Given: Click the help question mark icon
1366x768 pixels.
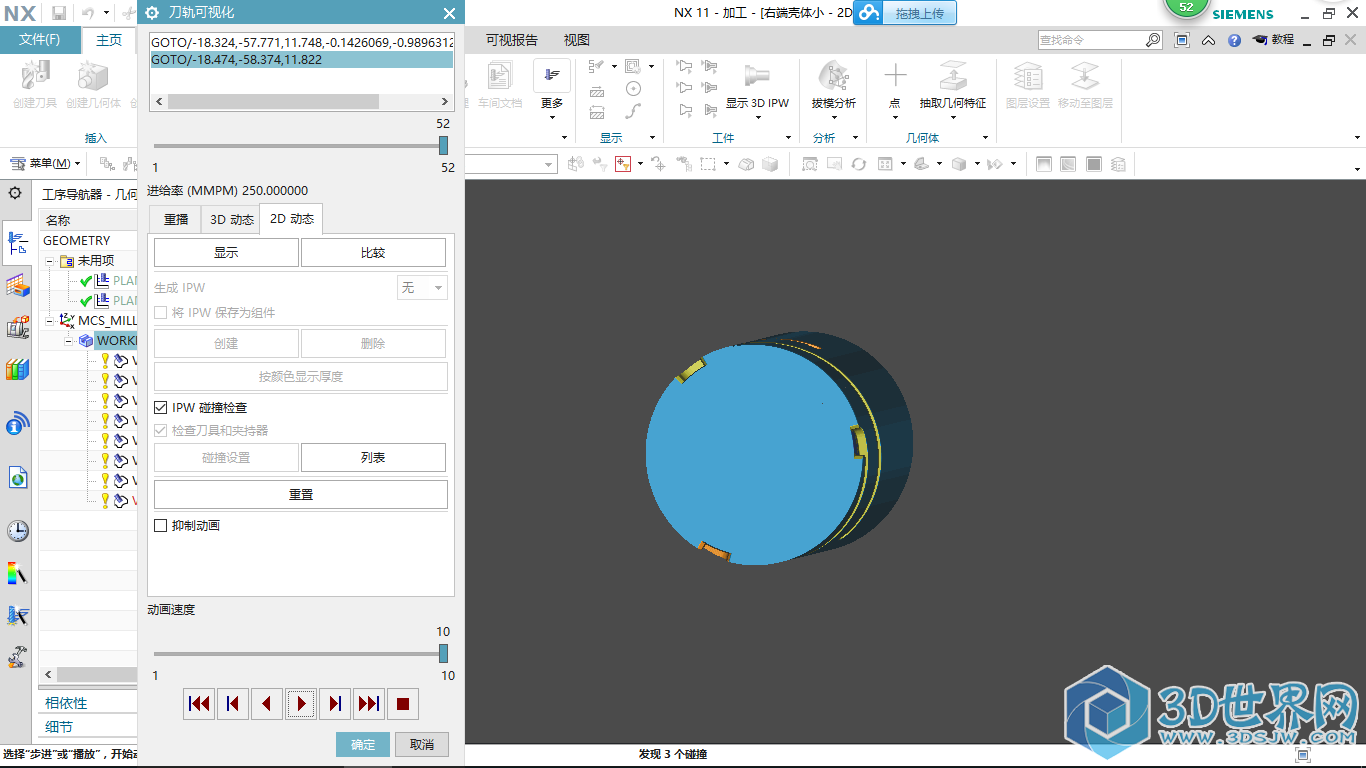Looking at the screenshot, I should pyautogui.click(x=1234, y=40).
